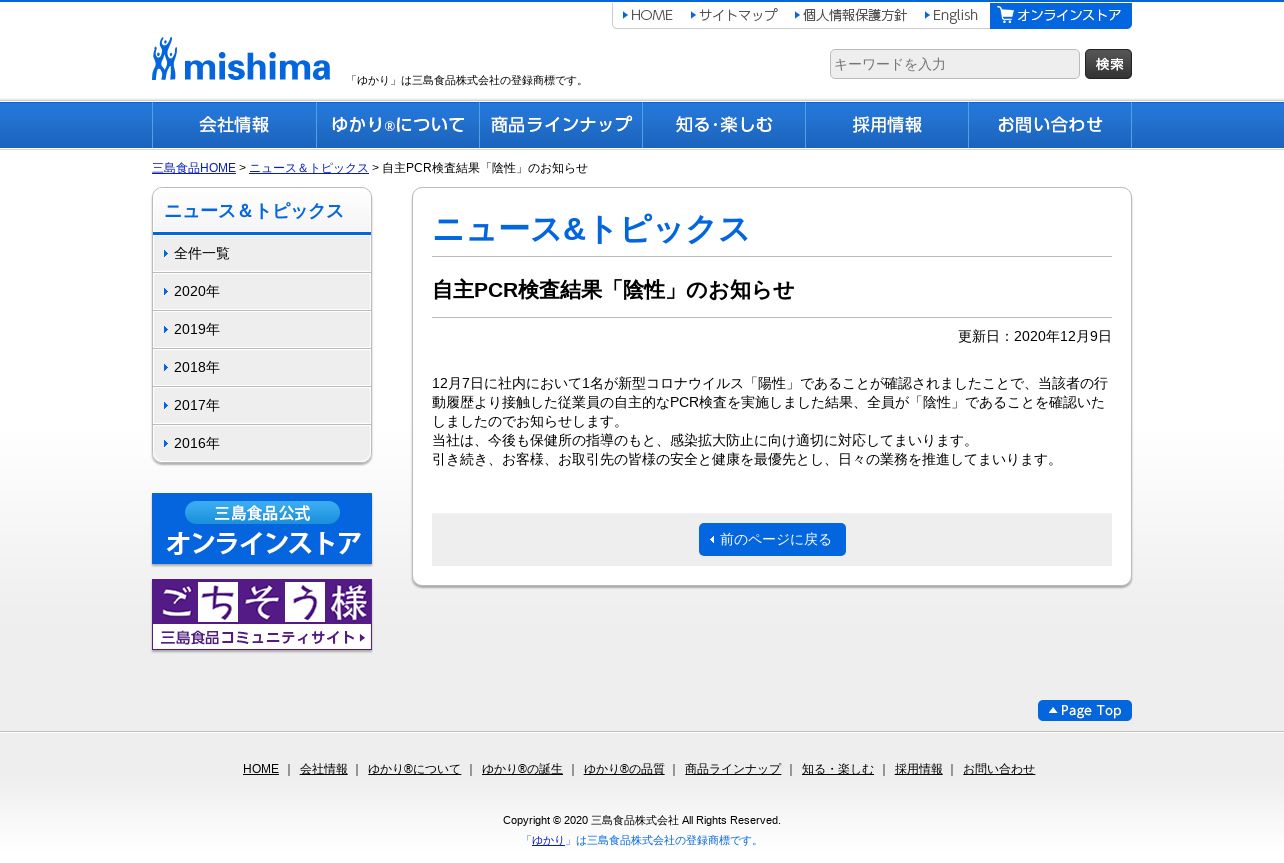This screenshot has height=863, width=1284.
Task: Open footer 会社情報 link
Action: pos(324,769)
